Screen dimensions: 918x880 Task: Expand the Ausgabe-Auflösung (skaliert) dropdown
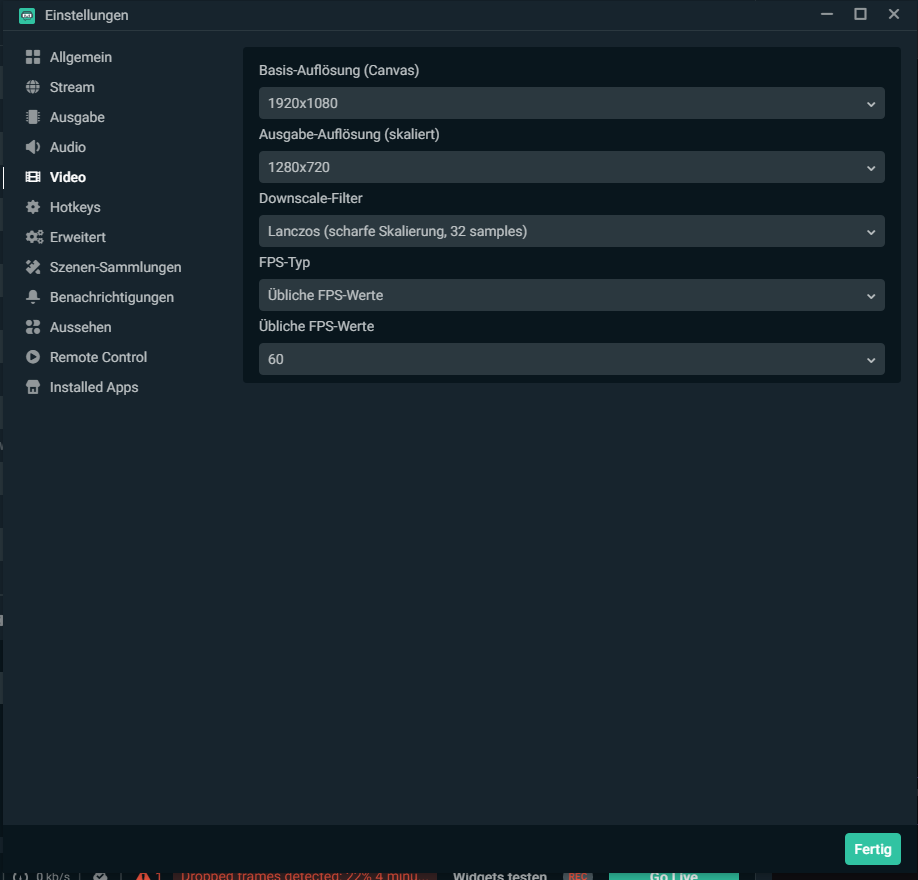pyautogui.click(x=571, y=167)
